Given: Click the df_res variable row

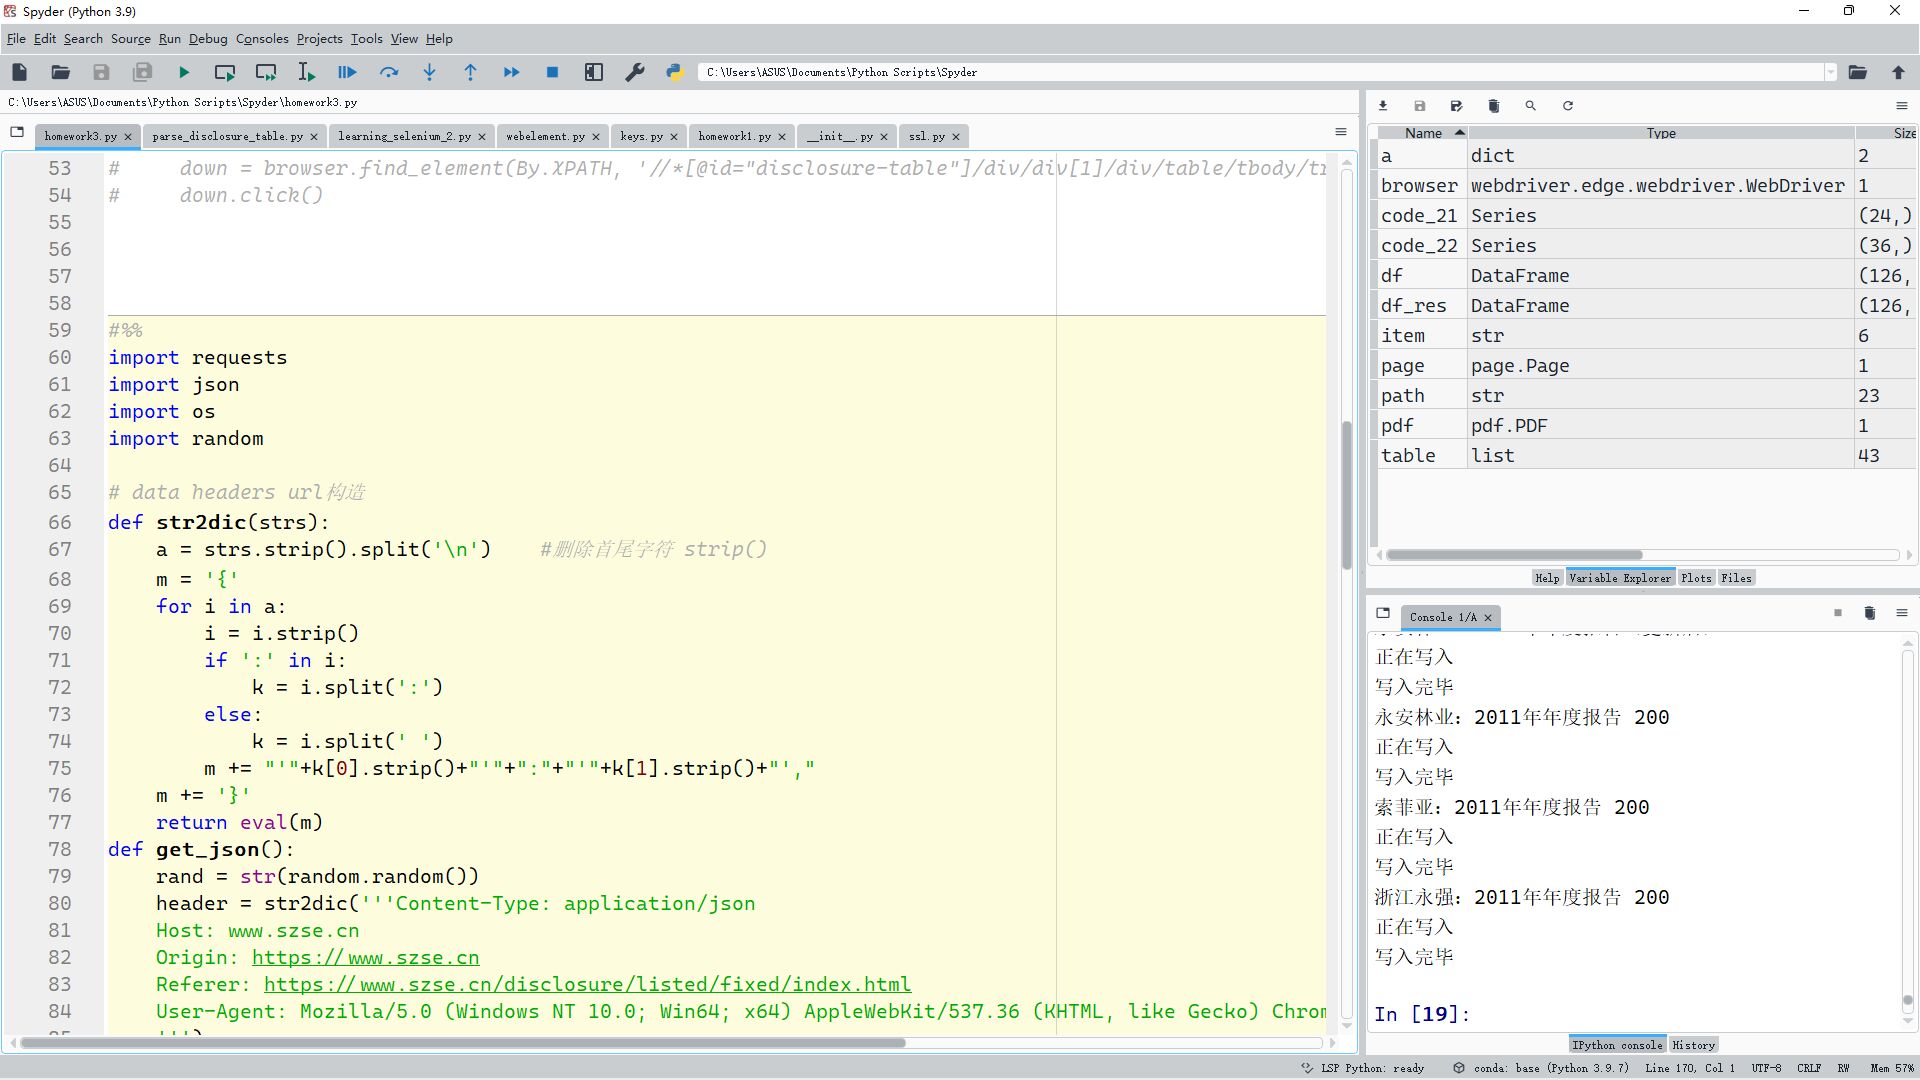Looking at the screenshot, I should (1646, 306).
